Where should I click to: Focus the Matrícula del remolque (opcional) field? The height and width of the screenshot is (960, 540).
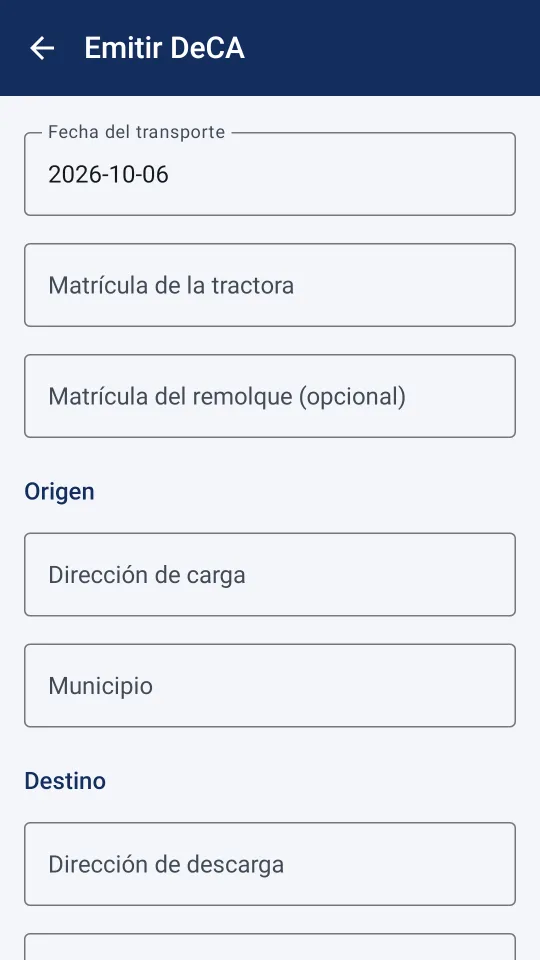click(x=270, y=396)
